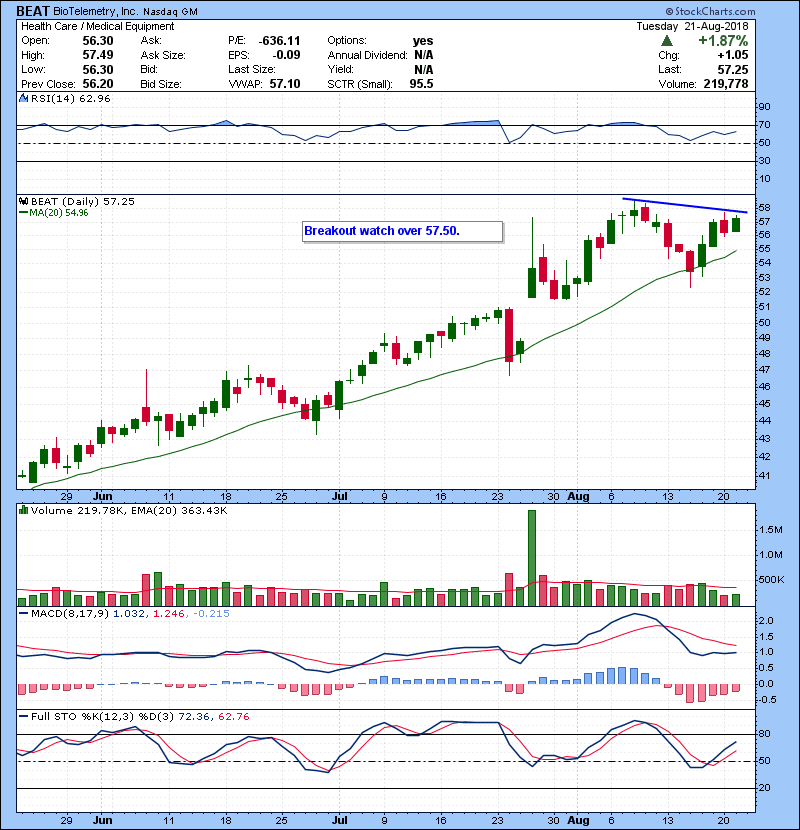
Task: Click the 'Annual Dividend:' label
Action: pyautogui.click(x=367, y=55)
